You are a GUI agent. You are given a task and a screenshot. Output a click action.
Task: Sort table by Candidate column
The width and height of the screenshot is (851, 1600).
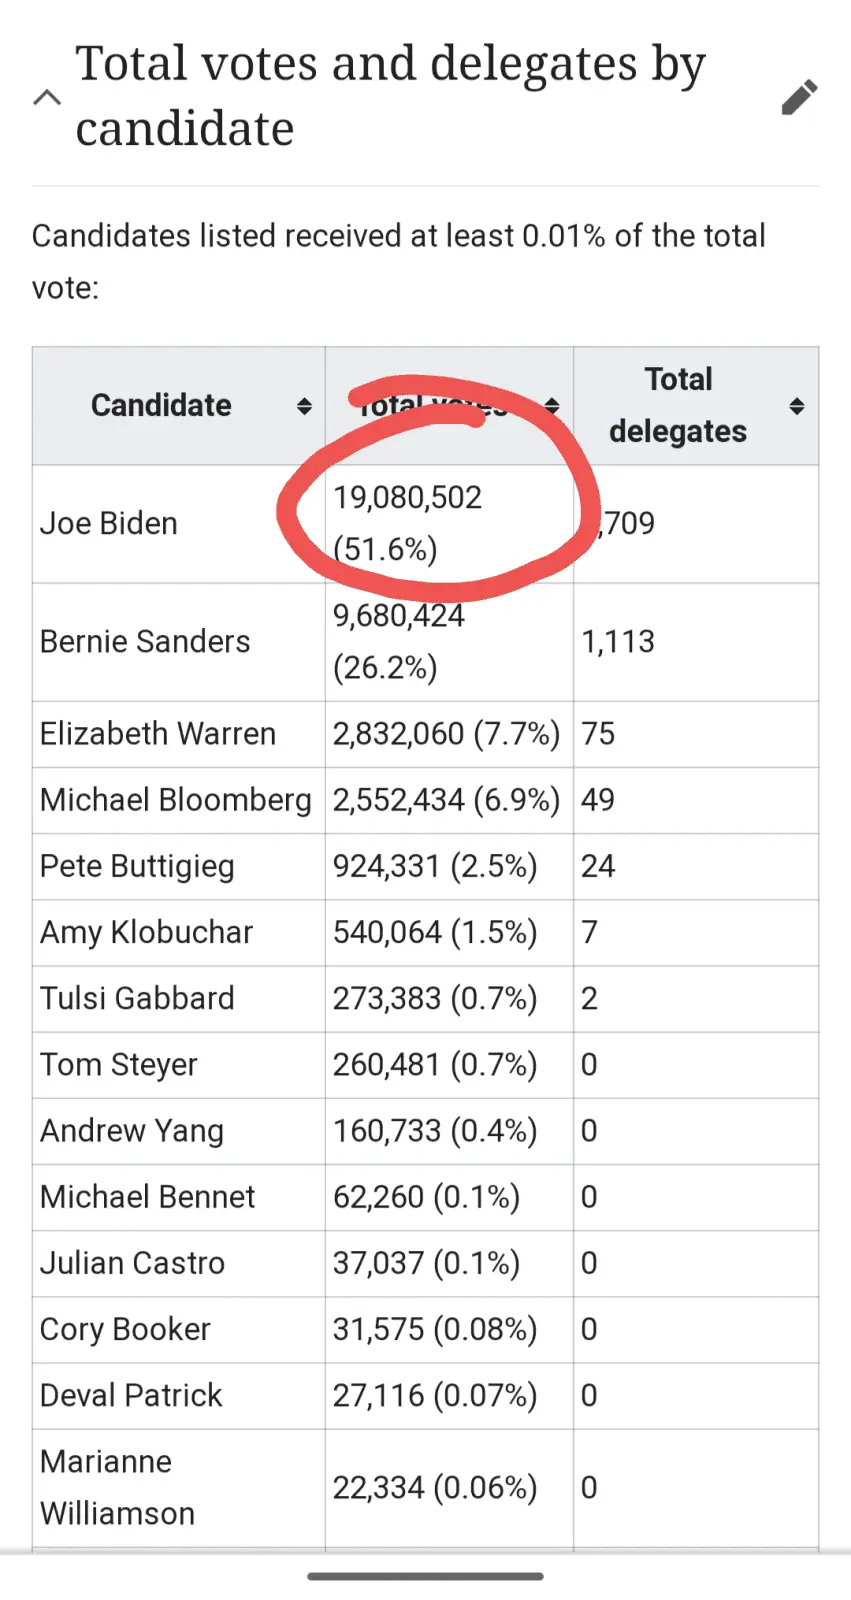pyautogui.click(x=304, y=406)
